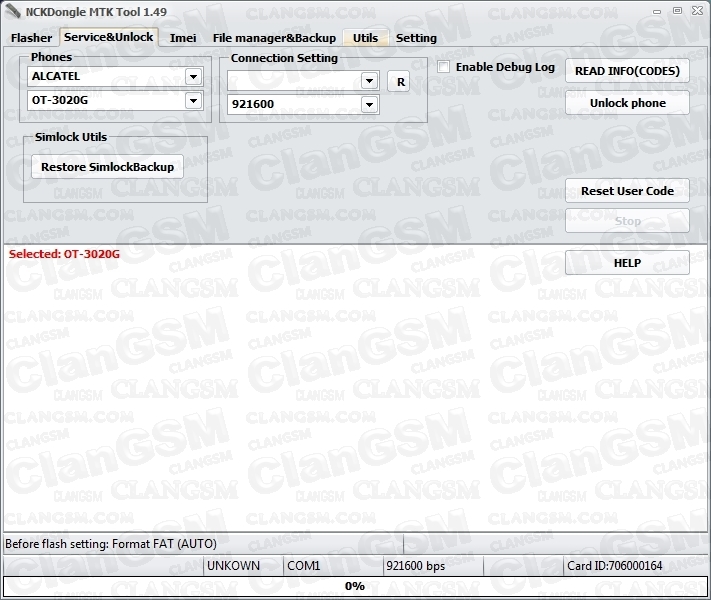711x600 pixels.
Task: Switch to the Flasher tab
Action: (31, 38)
